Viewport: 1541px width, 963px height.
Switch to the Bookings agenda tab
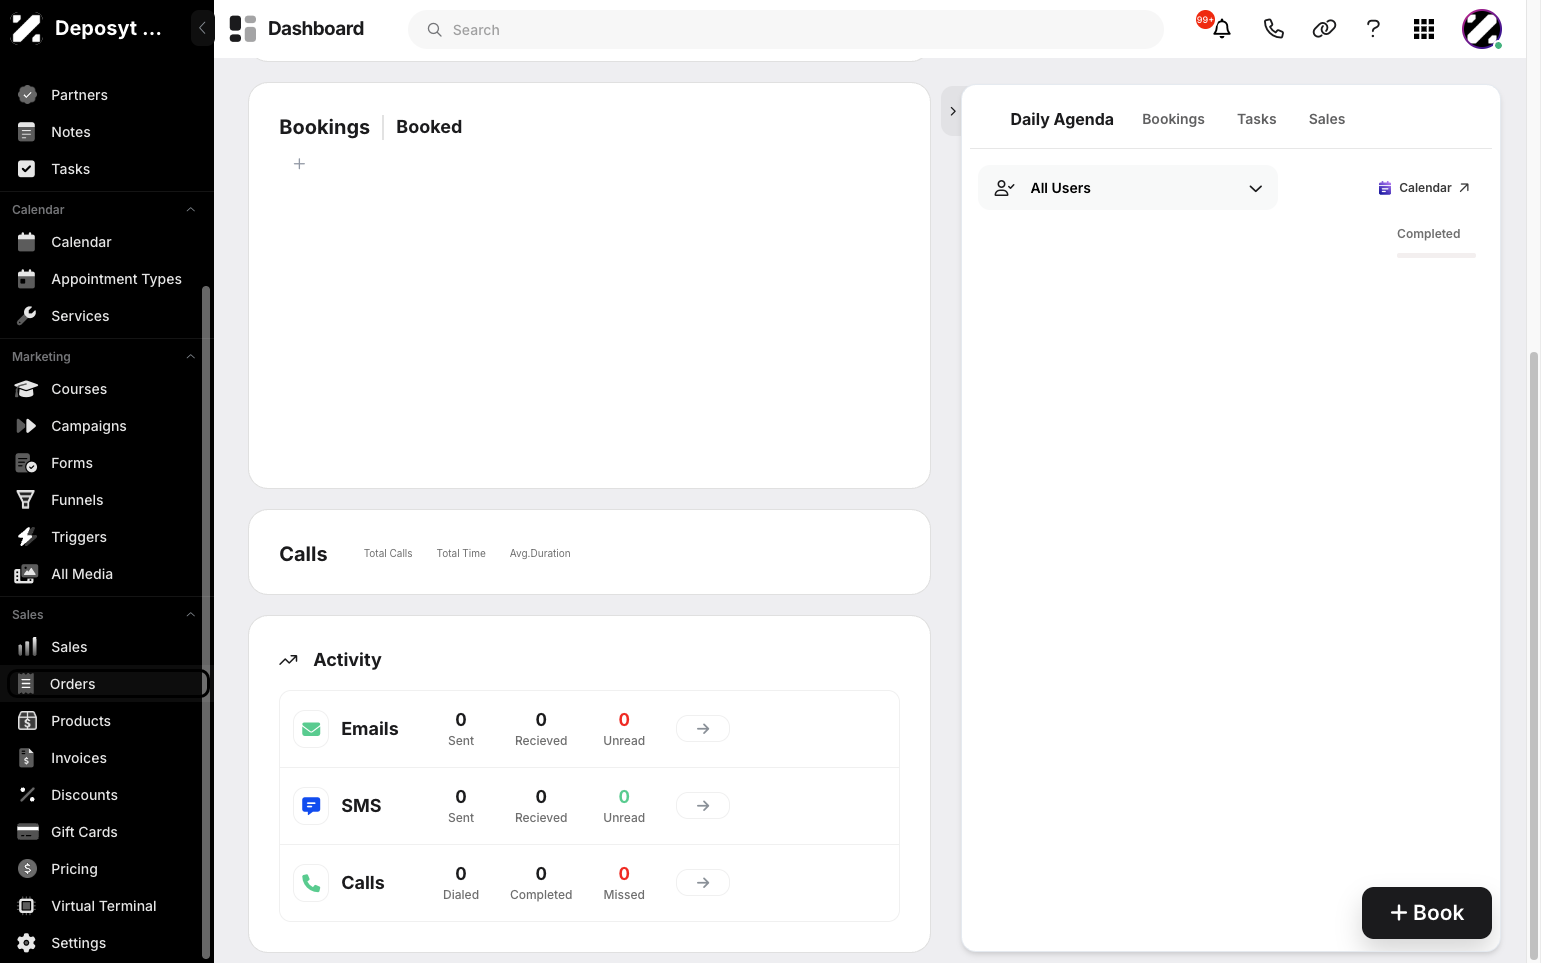tap(1173, 119)
